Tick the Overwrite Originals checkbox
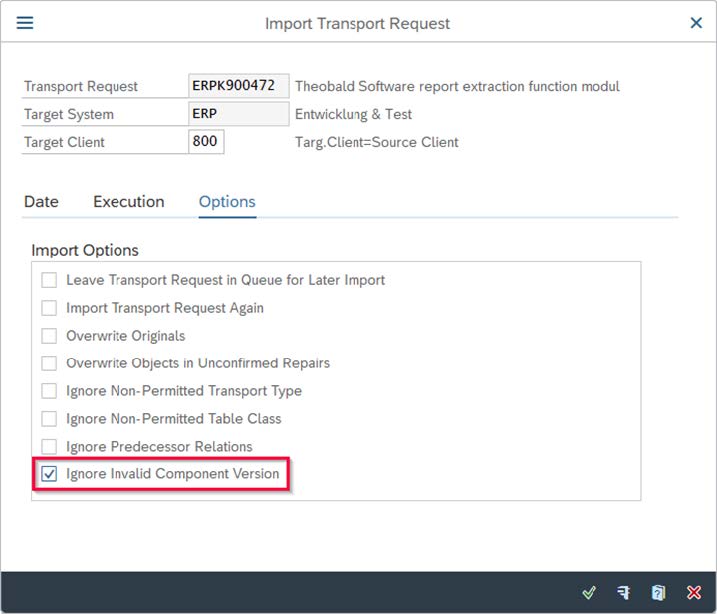Image resolution: width=717 pixels, height=614 pixels. pos(49,336)
